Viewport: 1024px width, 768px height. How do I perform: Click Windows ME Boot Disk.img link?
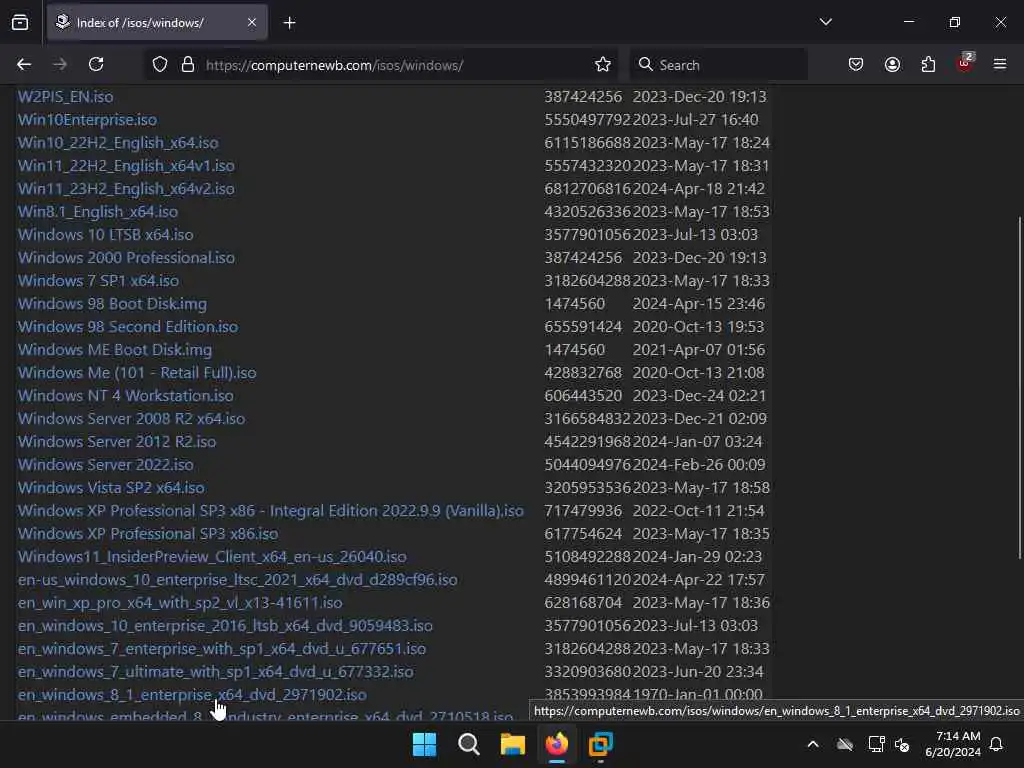(115, 349)
